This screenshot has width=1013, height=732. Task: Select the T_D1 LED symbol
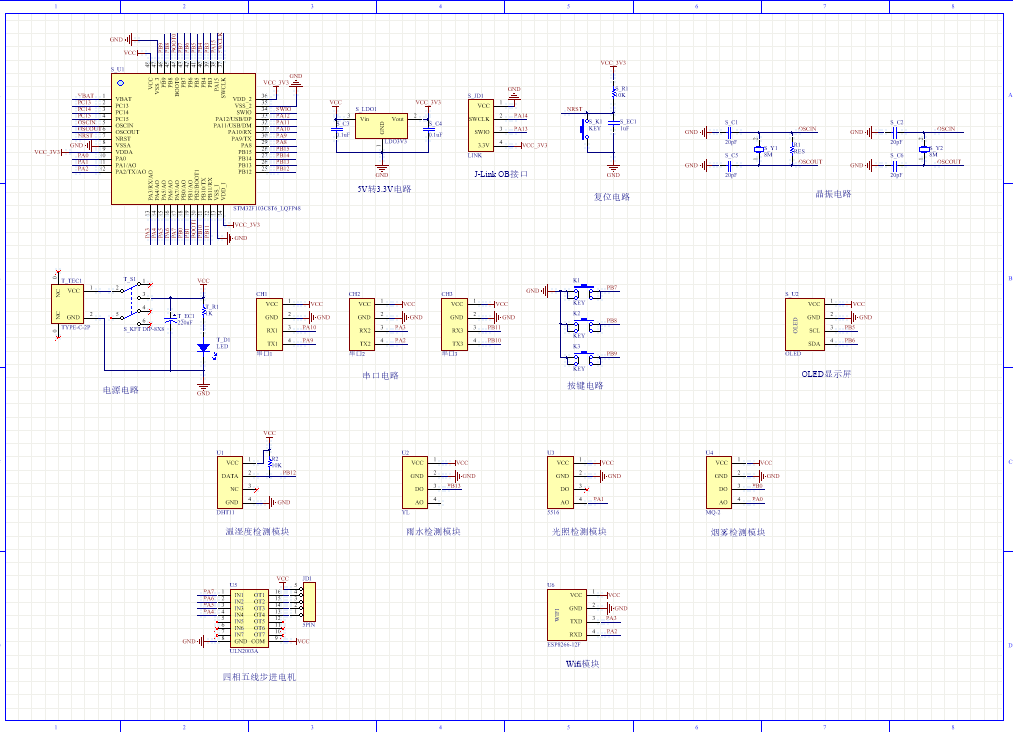(203, 348)
